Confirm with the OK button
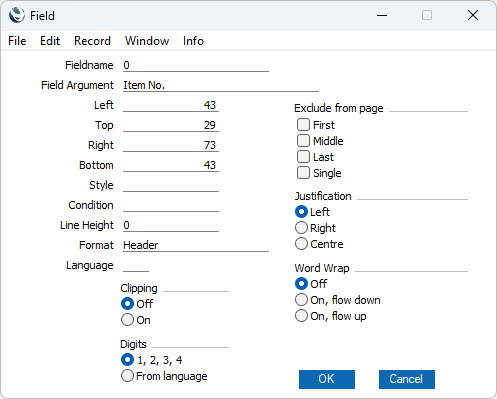 327,379
